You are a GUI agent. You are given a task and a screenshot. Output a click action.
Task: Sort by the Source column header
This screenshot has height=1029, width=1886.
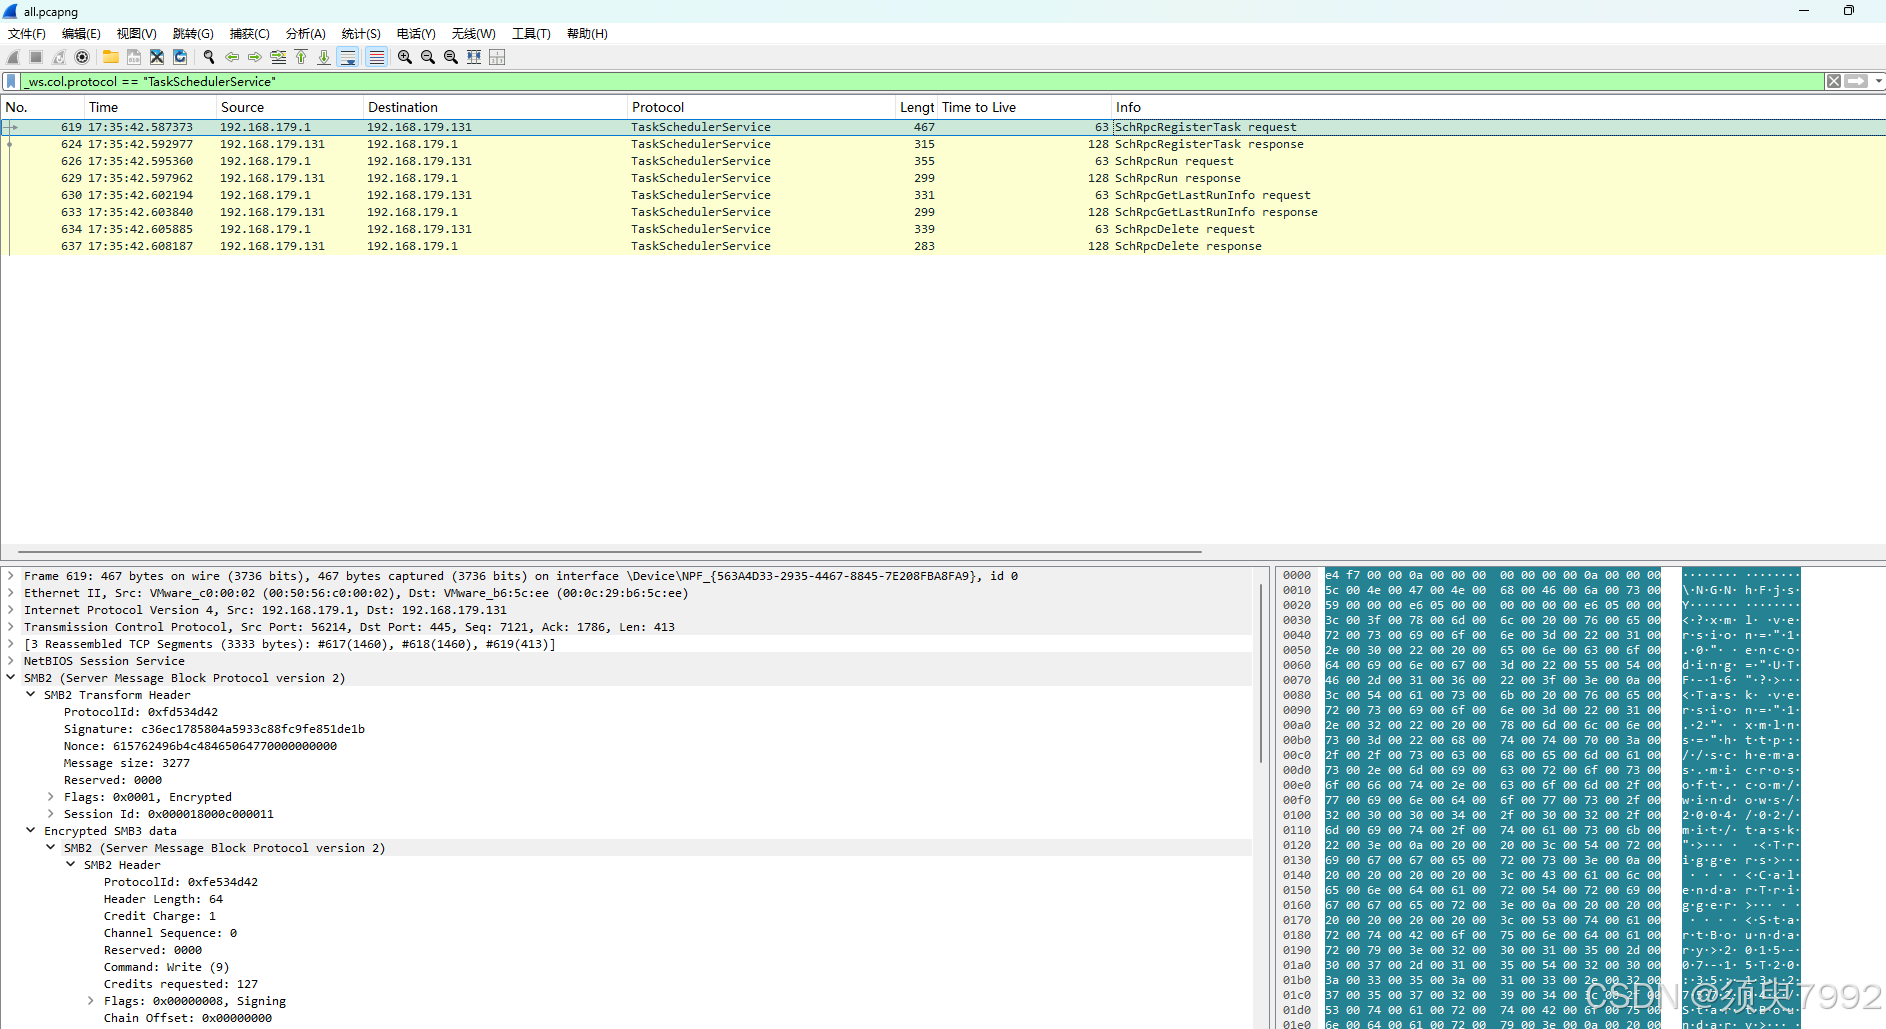click(x=290, y=107)
